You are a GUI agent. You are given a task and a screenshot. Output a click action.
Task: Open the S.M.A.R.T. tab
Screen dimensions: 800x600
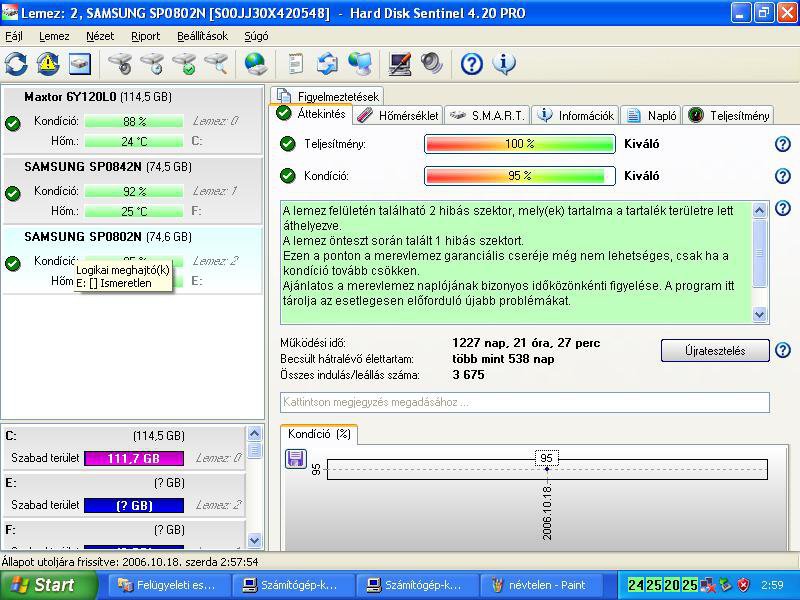pos(487,116)
